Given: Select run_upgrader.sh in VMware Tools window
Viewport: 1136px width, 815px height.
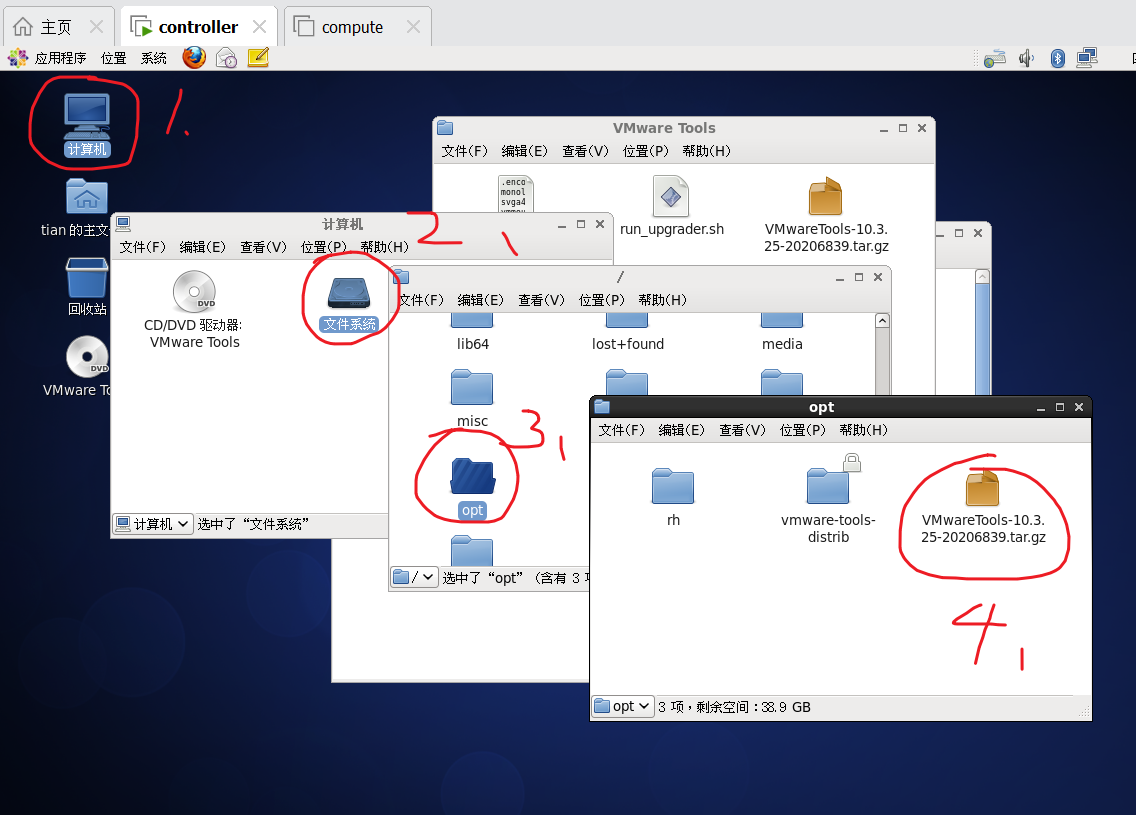Looking at the screenshot, I should coord(672,206).
